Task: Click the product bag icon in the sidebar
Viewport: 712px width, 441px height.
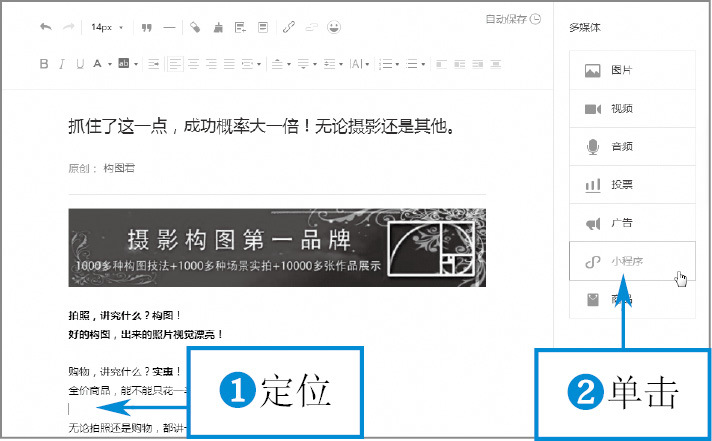Action: 593,300
